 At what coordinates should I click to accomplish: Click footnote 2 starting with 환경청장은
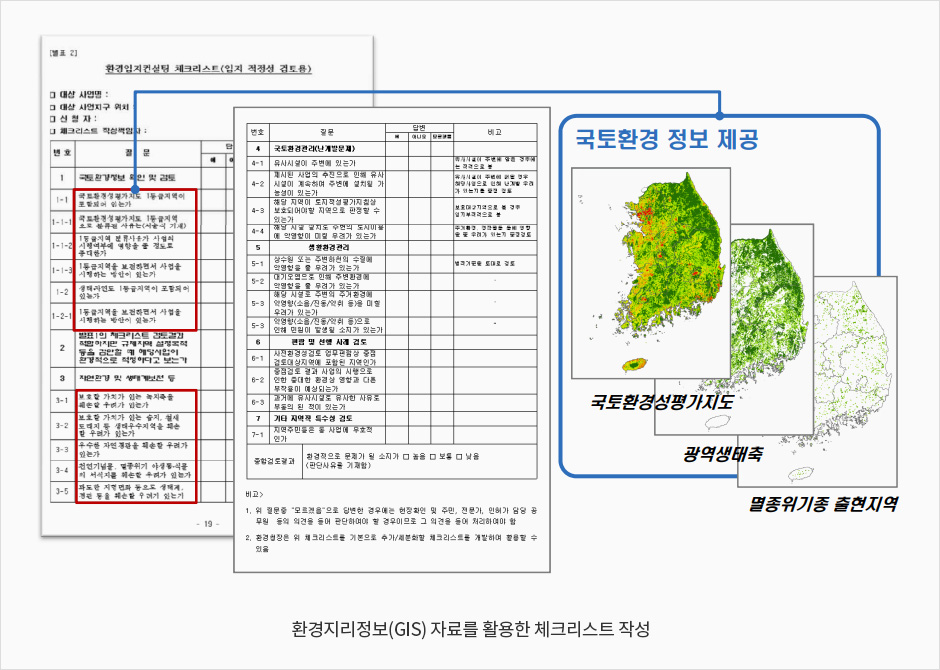pos(391,543)
